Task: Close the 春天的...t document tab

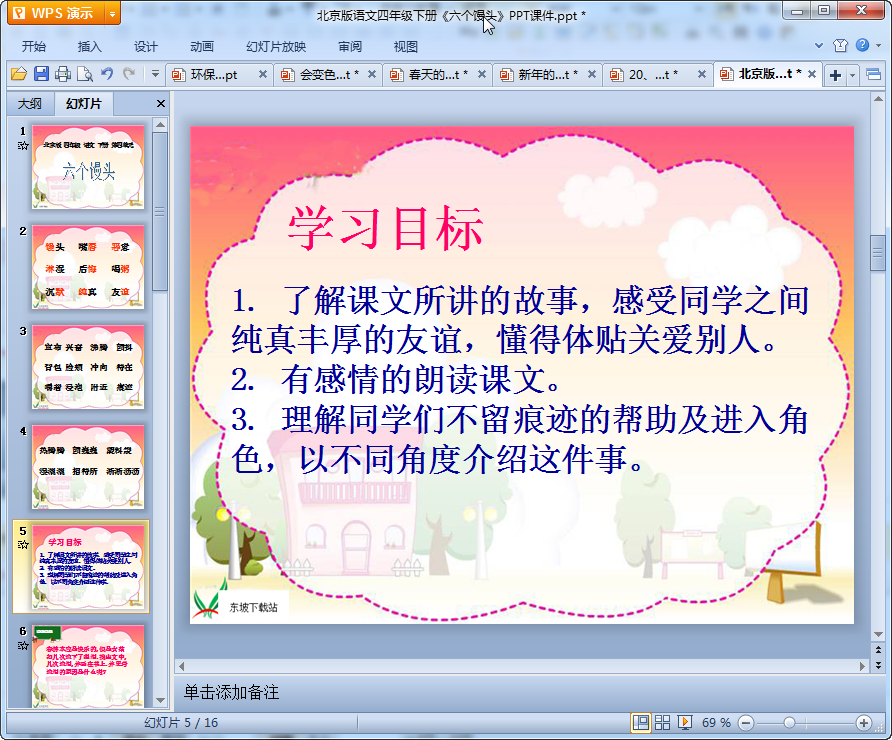Action: [x=481, y=74]
